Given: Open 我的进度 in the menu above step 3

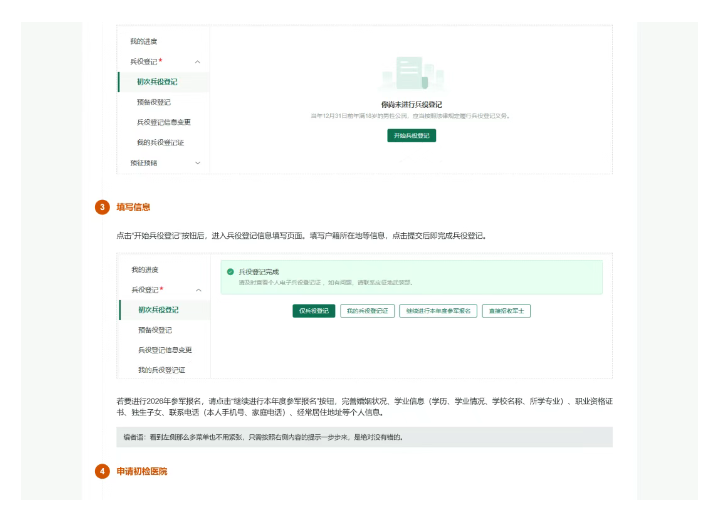Looking at the screenshot, I should click(143, 41).
